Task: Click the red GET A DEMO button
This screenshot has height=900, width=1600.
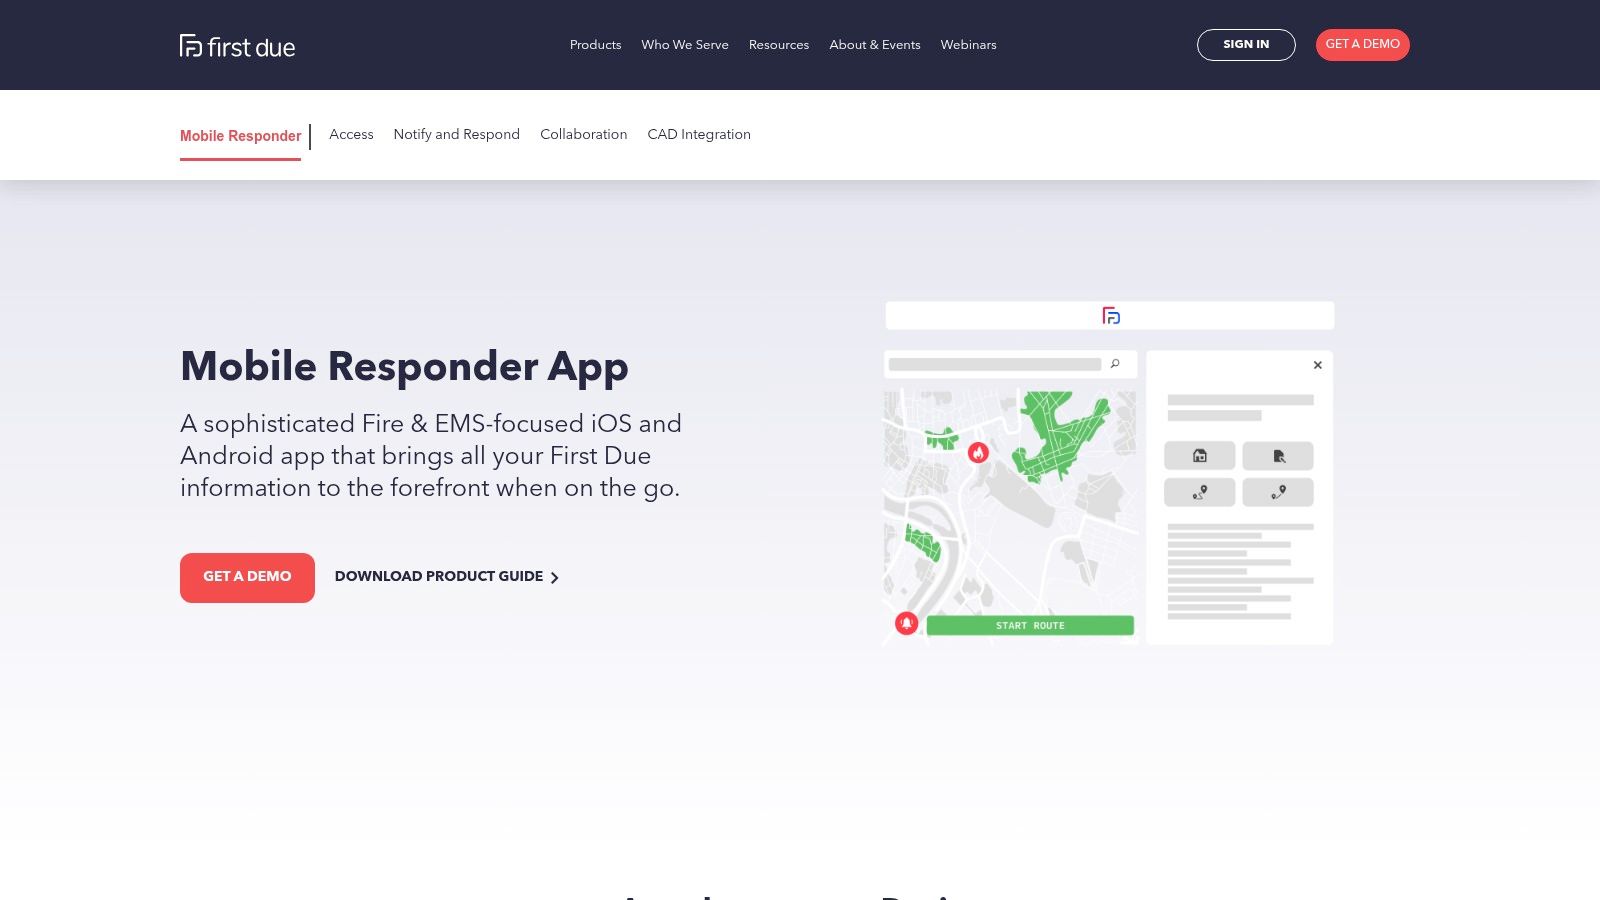Action: click(247, 577)
